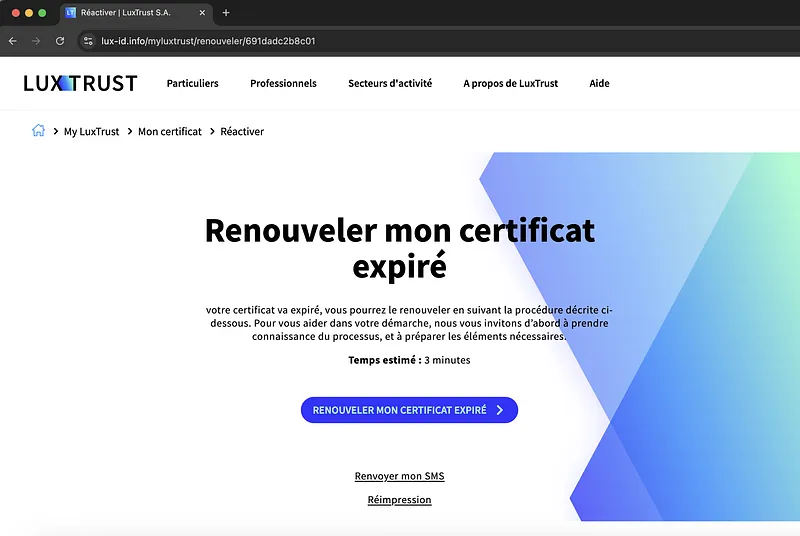Open Mon certificat breadcrumb link

[170, 132]
